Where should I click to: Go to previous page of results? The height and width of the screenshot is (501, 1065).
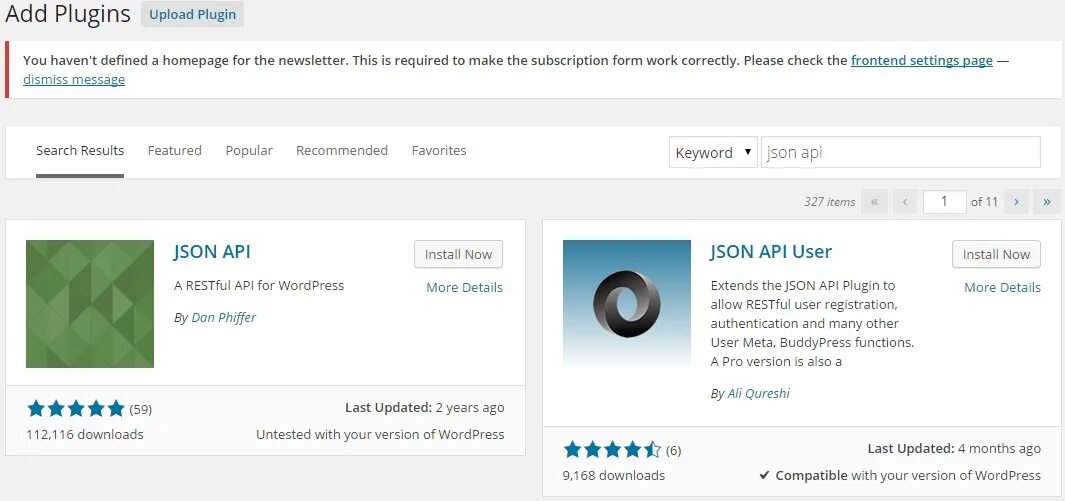pos(905,202)
